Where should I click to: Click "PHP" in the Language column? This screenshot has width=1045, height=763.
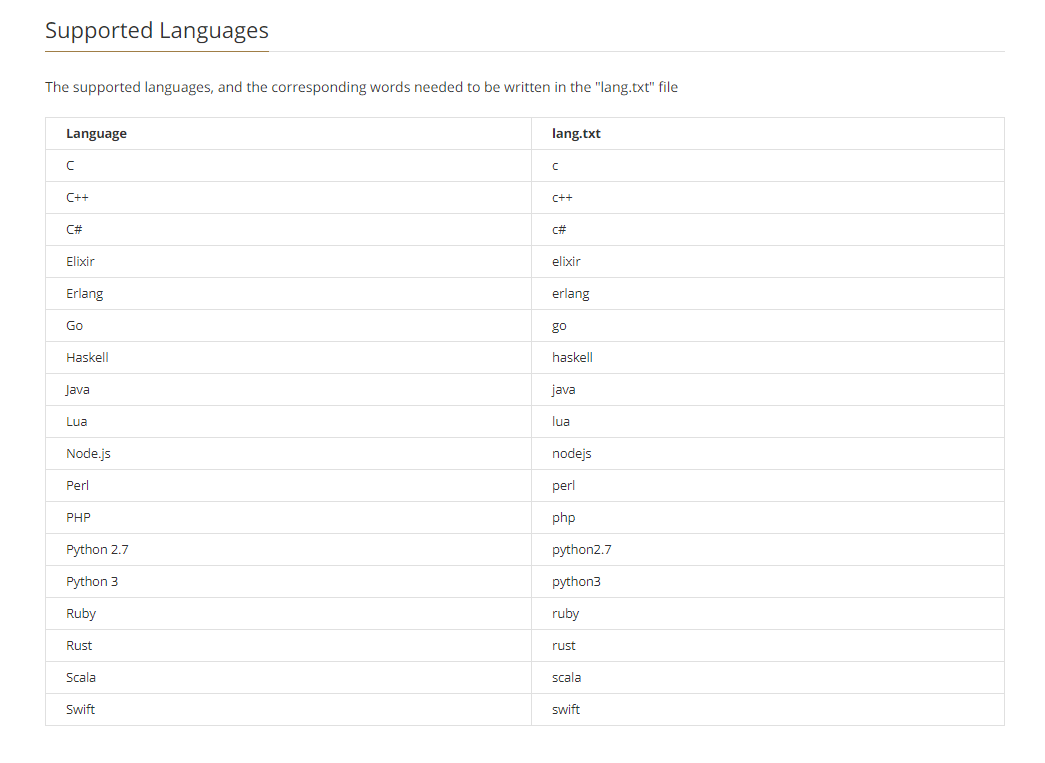coord(78,518)
